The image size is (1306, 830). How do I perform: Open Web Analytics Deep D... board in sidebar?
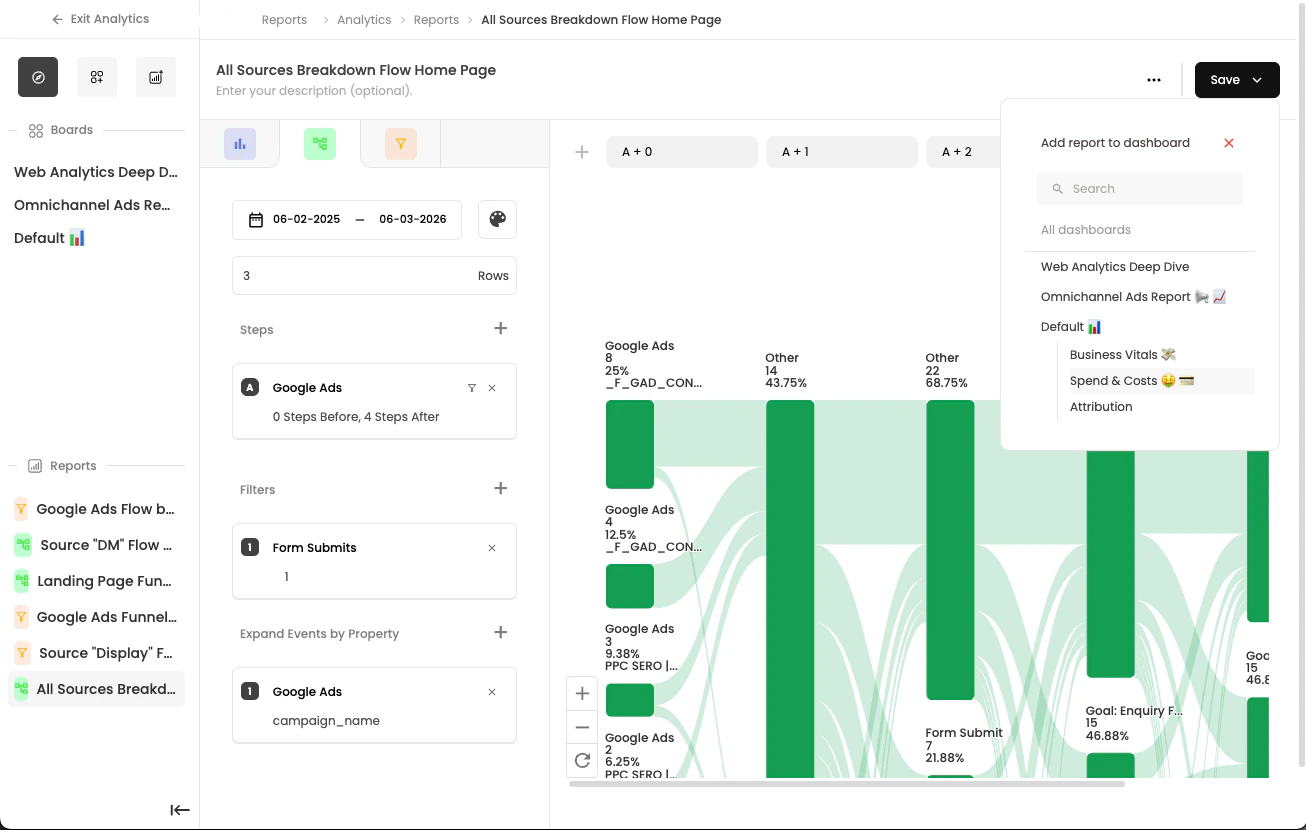click(x=96, y=172)
